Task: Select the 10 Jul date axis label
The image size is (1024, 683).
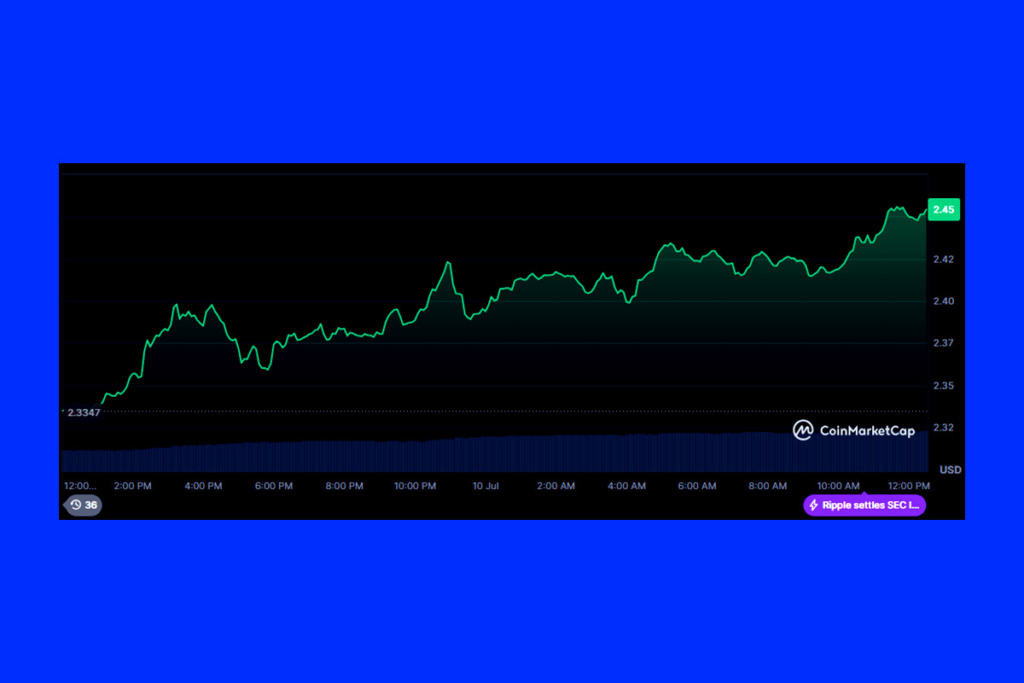Action: 485,486
